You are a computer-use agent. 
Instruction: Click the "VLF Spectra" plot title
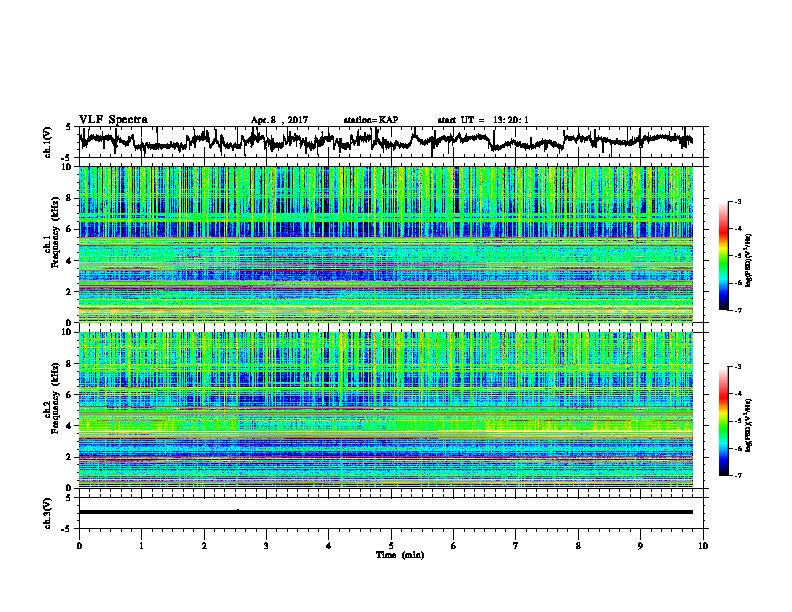click(x=113, y=120)
